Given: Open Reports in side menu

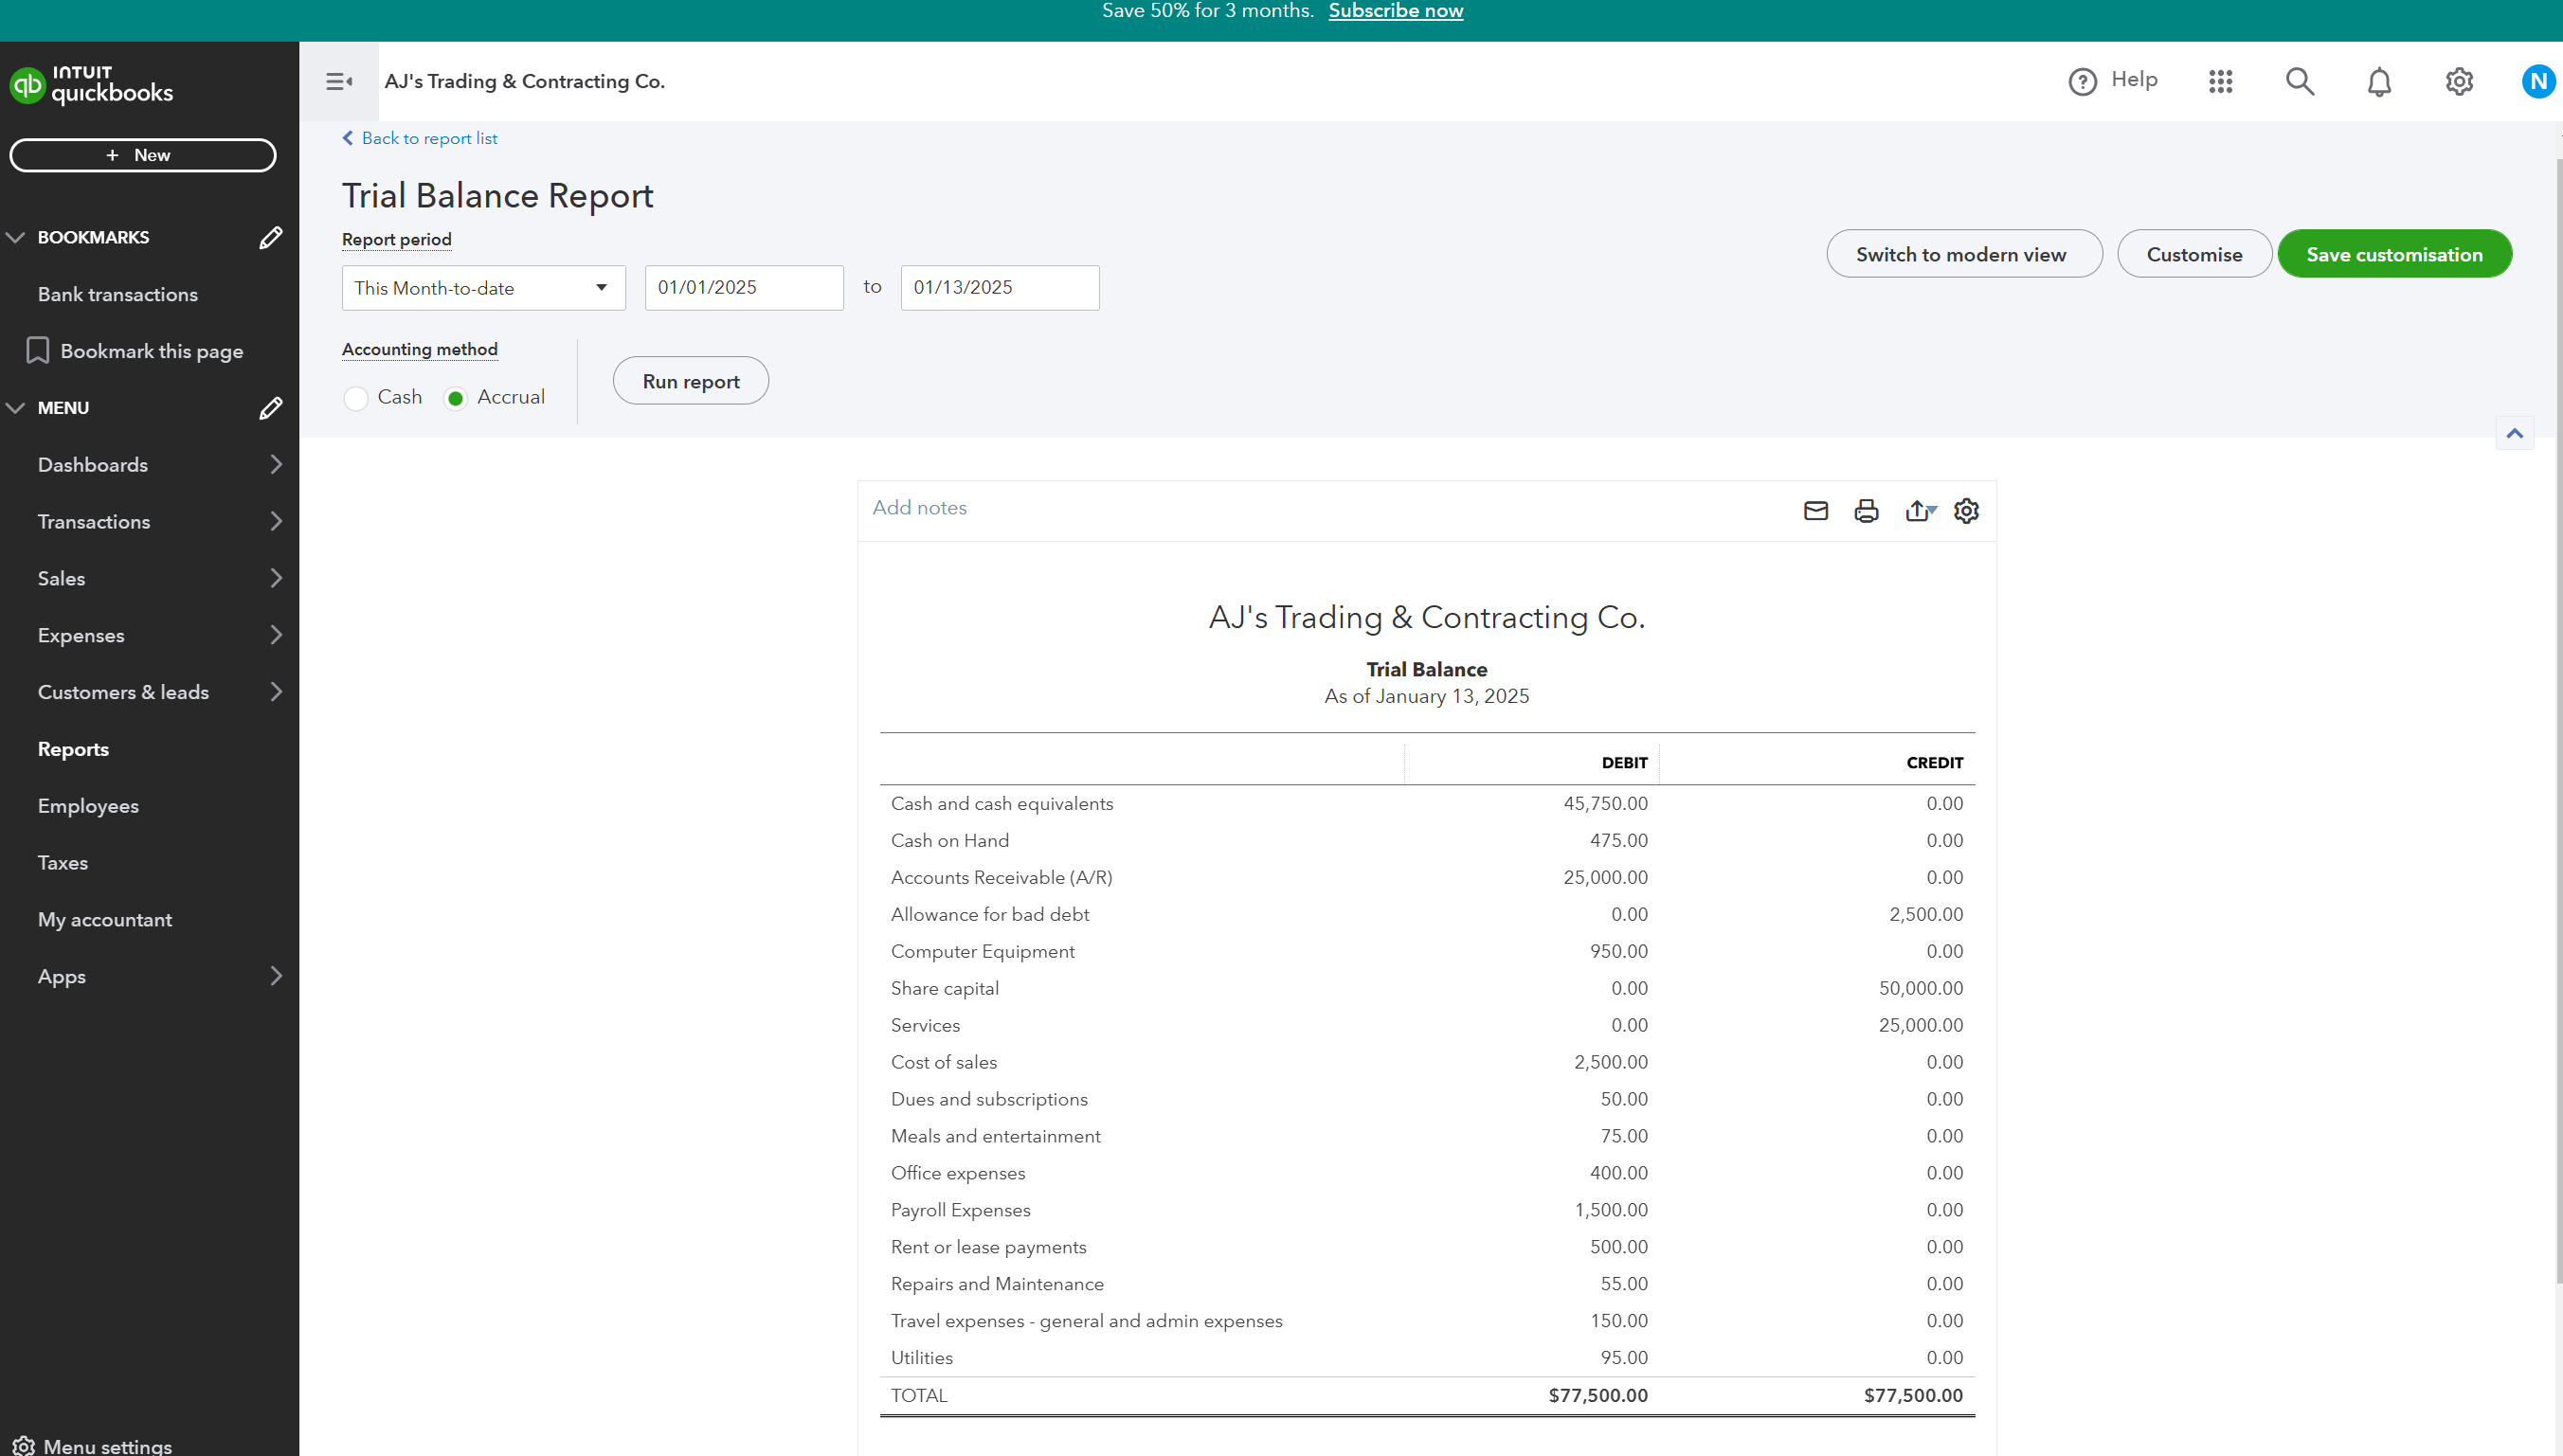Looking at the screenshot, I should coord(73,749).
